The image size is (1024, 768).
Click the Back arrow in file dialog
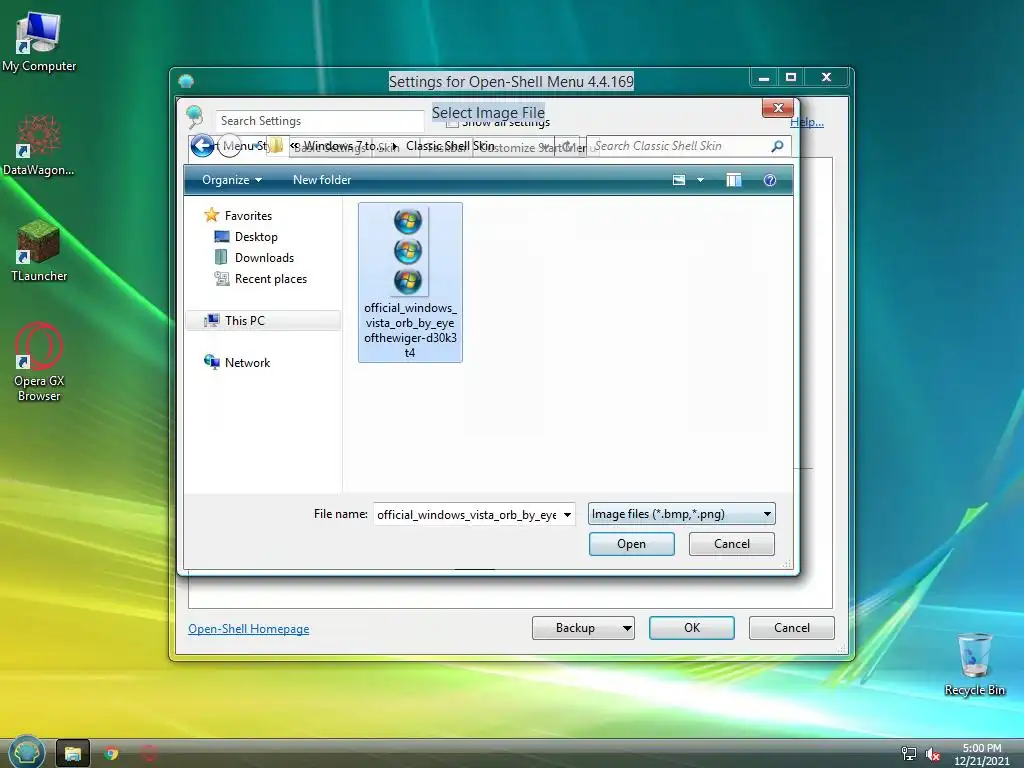pos(202,146)
